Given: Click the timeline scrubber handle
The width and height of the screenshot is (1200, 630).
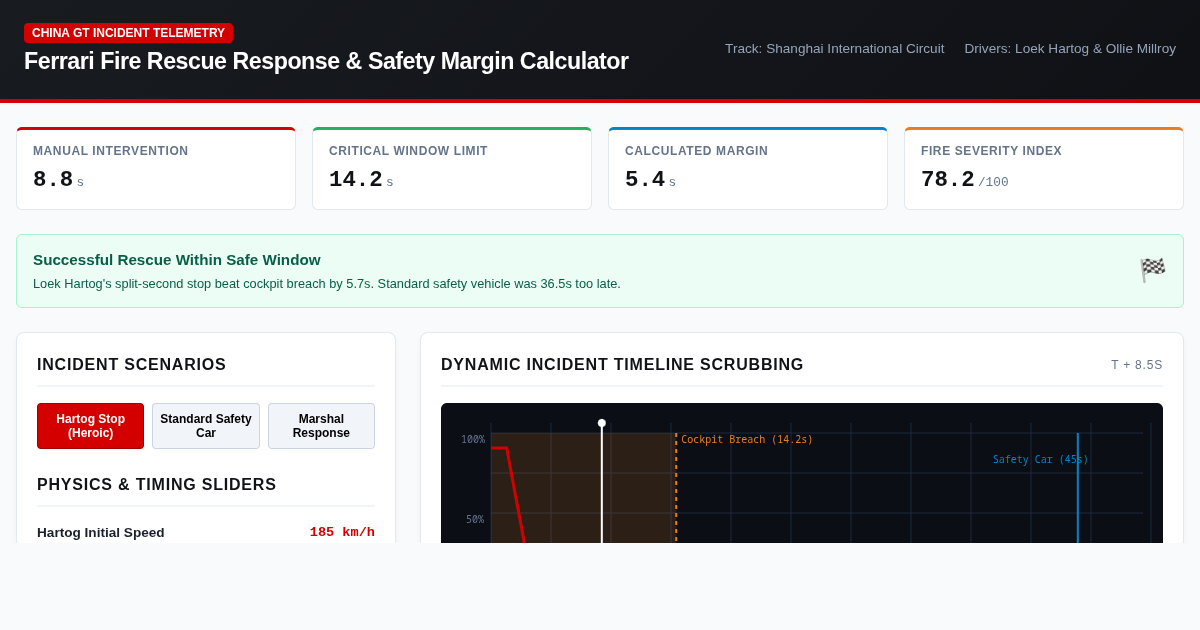Looking at the screenshot, I should pyautogui.click(x=602, y=423).
